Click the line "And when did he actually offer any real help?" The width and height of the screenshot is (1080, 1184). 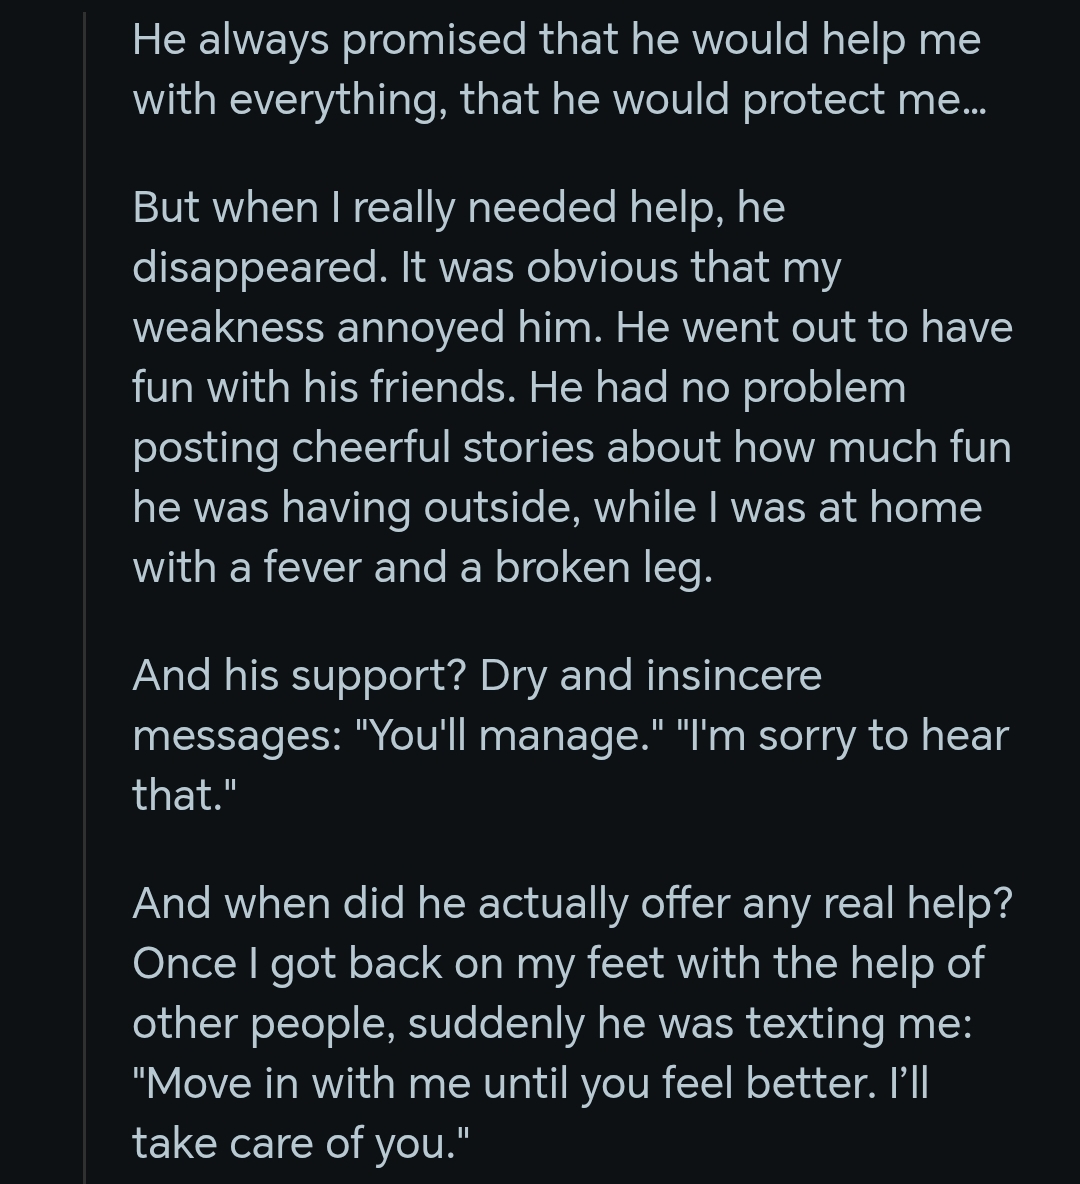[572, 903]
